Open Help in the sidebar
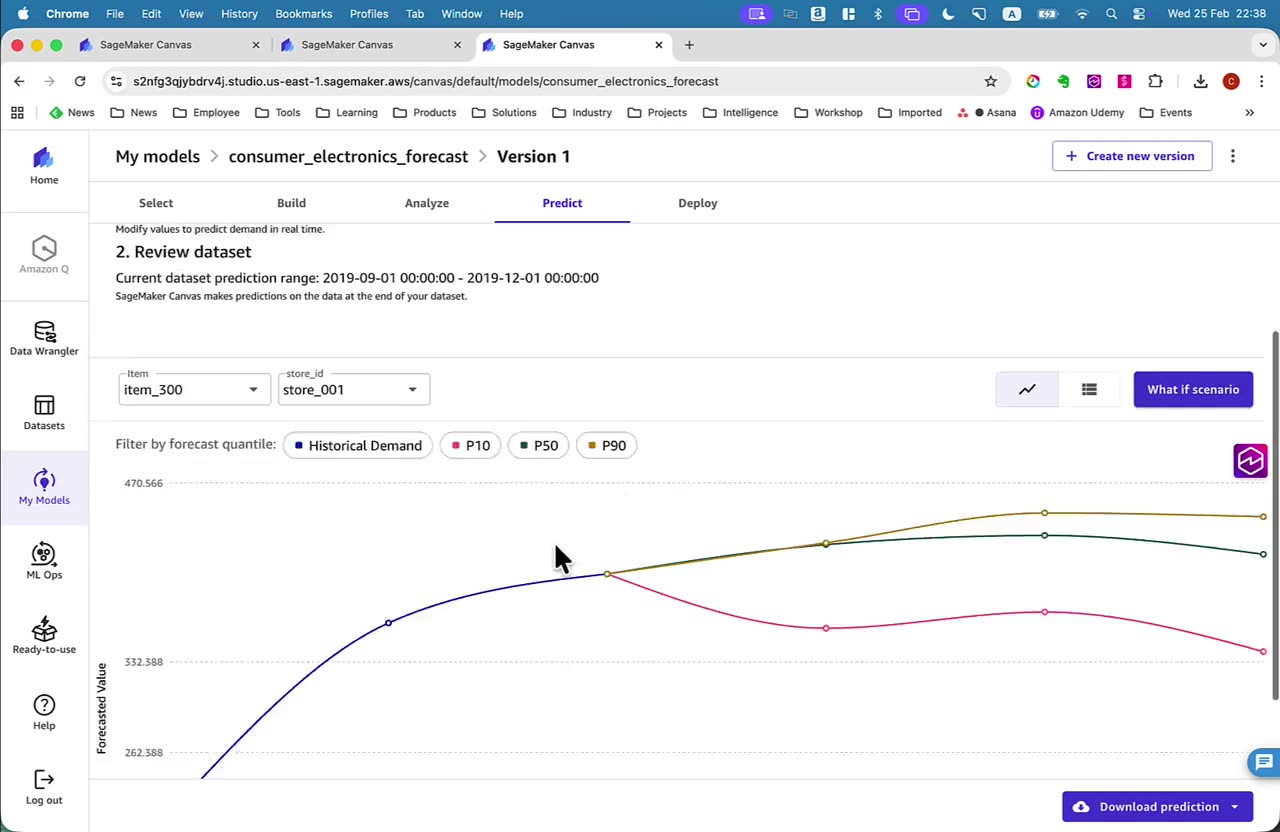 tap(44, 712)
